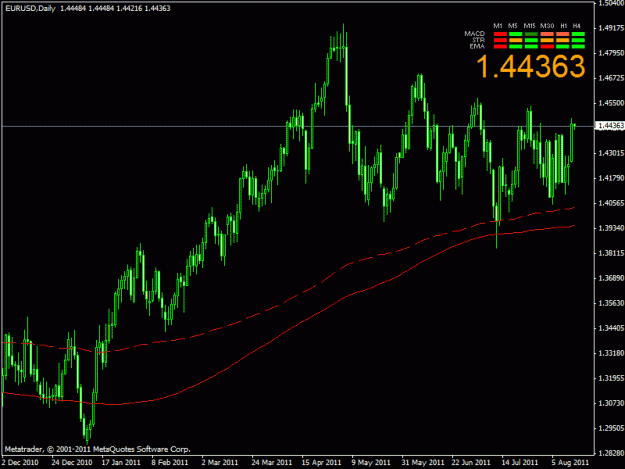The height and width of the screenshot is (469, 625).
Task: Click the 22 Jun 2011 date label
Action: 471,462
